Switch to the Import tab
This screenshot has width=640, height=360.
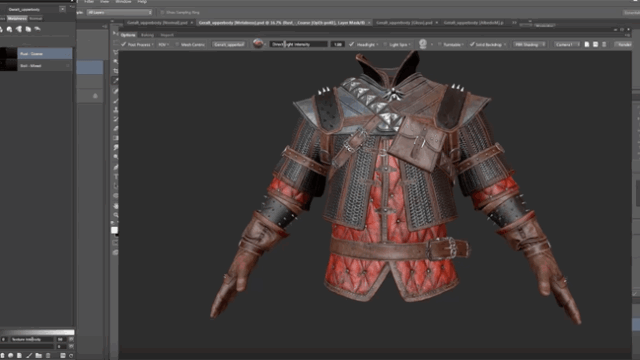pos(167,35)
